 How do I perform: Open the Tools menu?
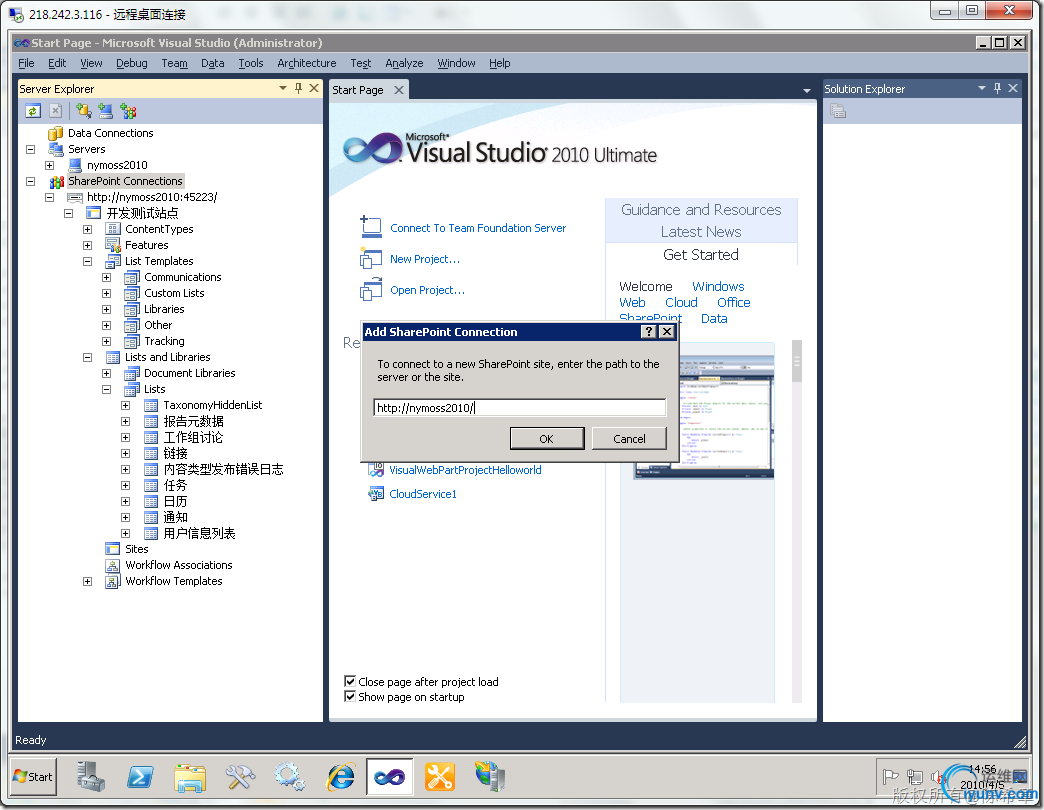click(x=251, y=63)
